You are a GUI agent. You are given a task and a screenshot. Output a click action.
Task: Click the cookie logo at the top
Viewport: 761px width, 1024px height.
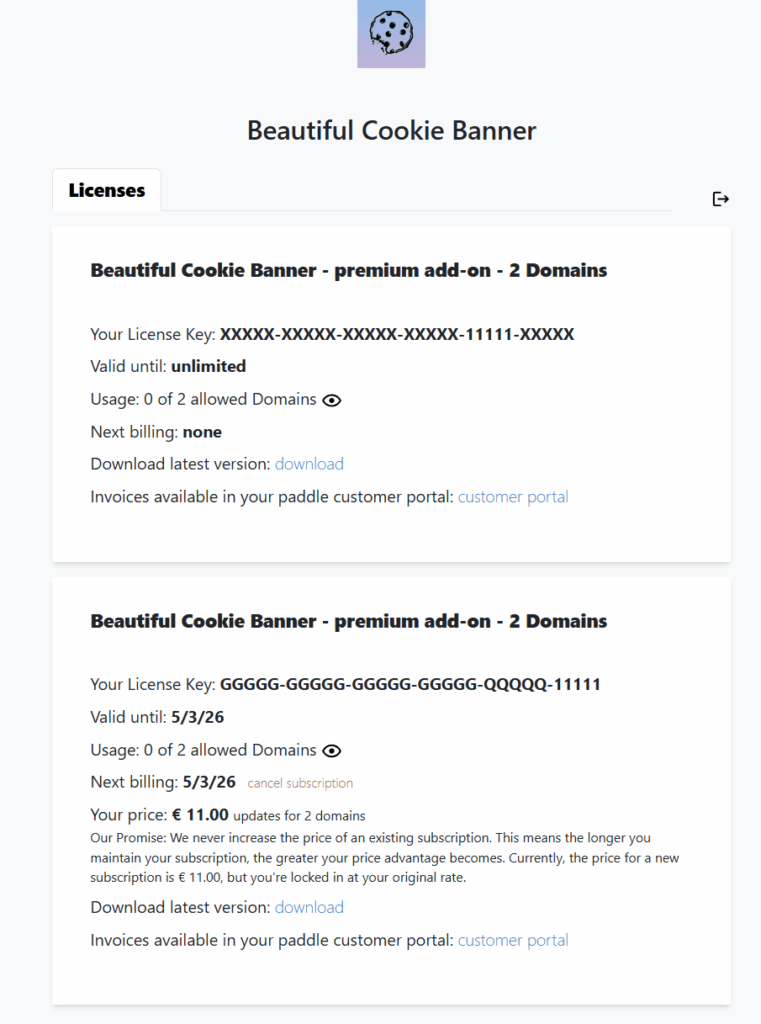(x=391, y=33)
